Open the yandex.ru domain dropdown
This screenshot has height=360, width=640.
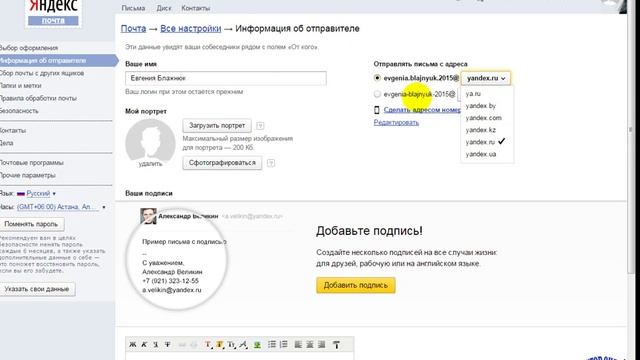pyautogui.click(x=485, y=78)
